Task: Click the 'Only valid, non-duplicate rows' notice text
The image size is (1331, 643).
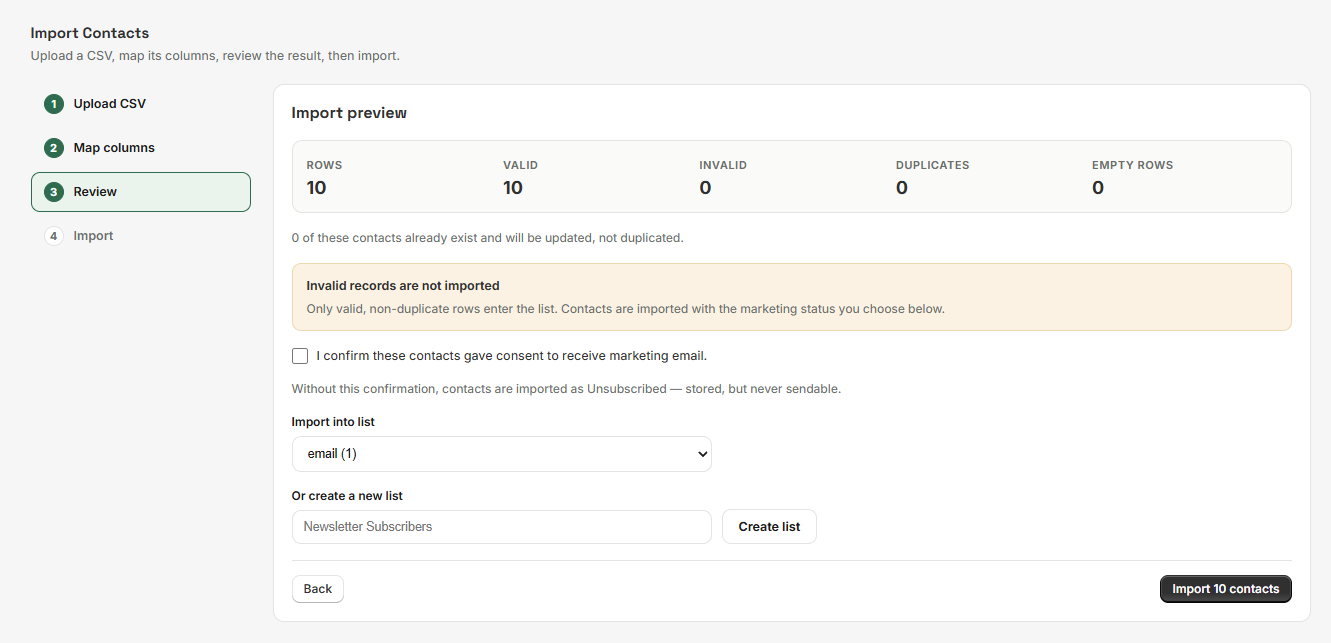Action: 625,309
